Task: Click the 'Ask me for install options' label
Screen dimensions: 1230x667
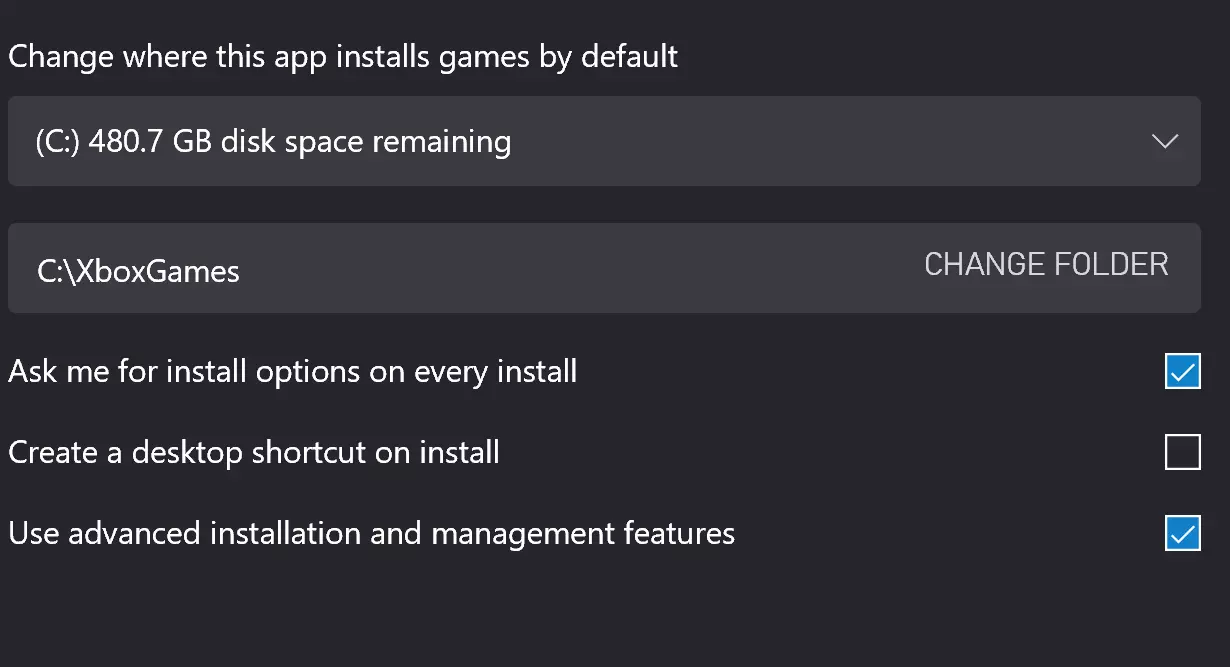Action: 292,372
